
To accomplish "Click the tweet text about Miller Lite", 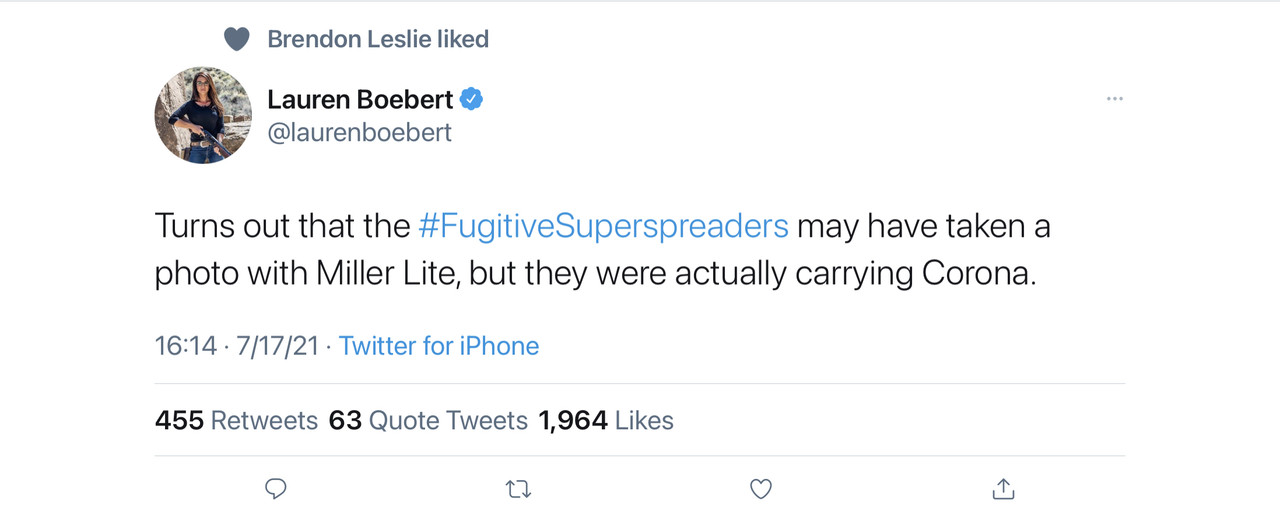I will [400, 273].
